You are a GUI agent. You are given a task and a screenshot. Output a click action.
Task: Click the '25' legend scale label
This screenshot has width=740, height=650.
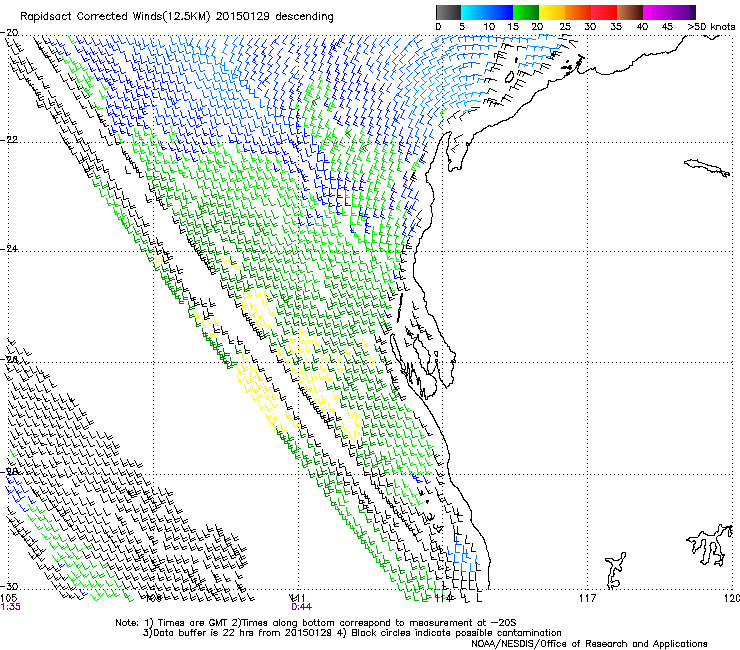pyautogui.click(x=564, y=27)
